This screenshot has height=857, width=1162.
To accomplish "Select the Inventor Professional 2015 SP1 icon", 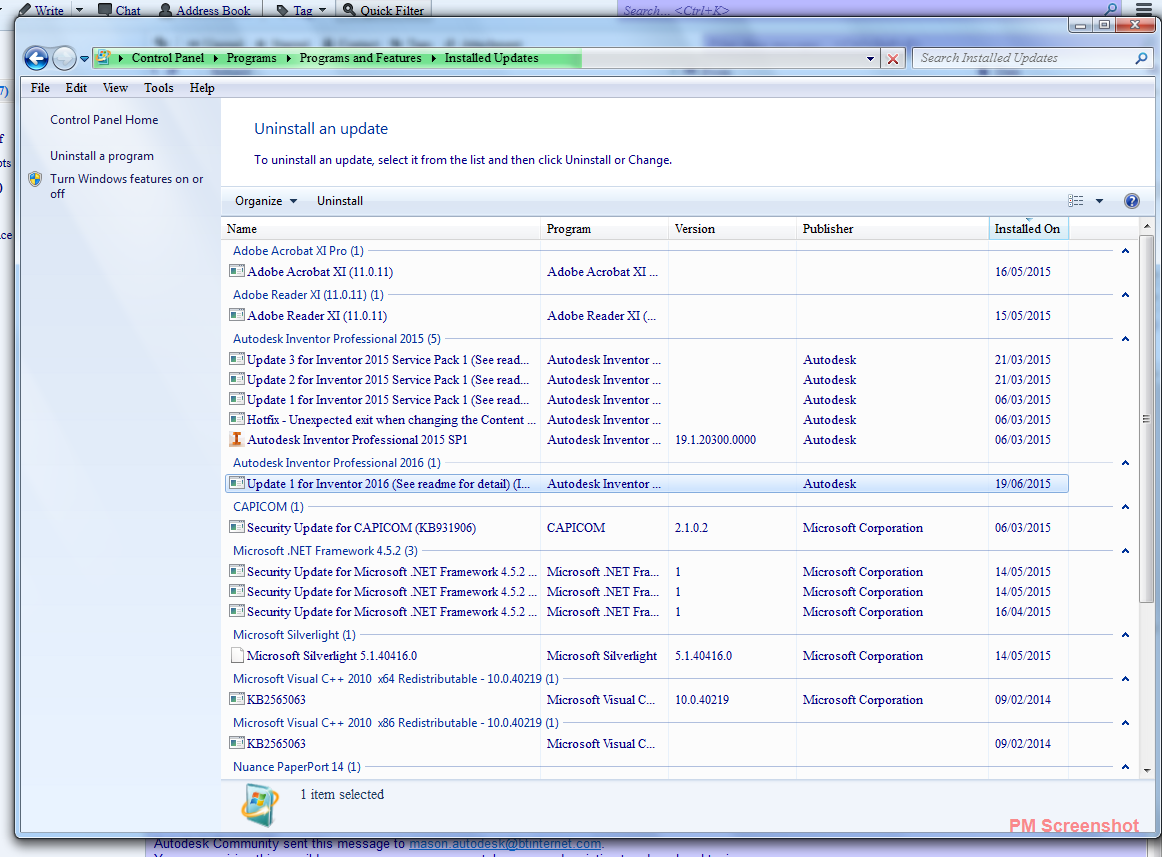I will (236, 439).
